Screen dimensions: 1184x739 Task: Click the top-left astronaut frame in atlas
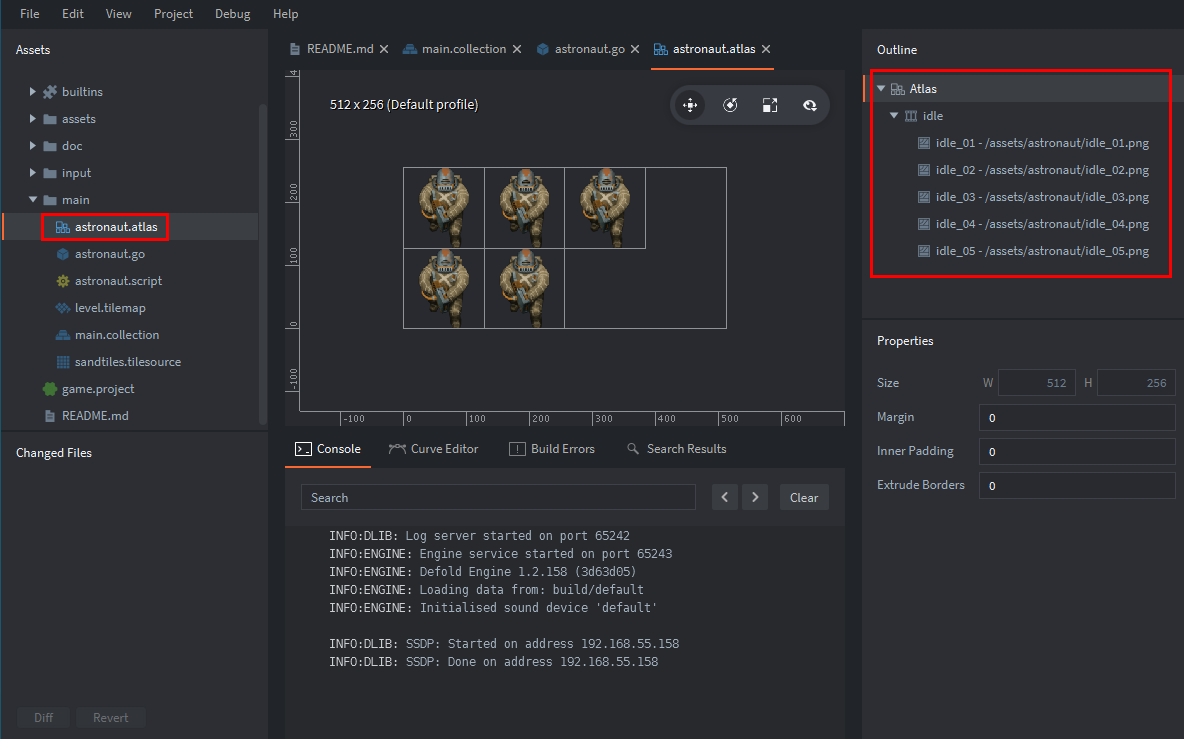[x=444, y=208]
